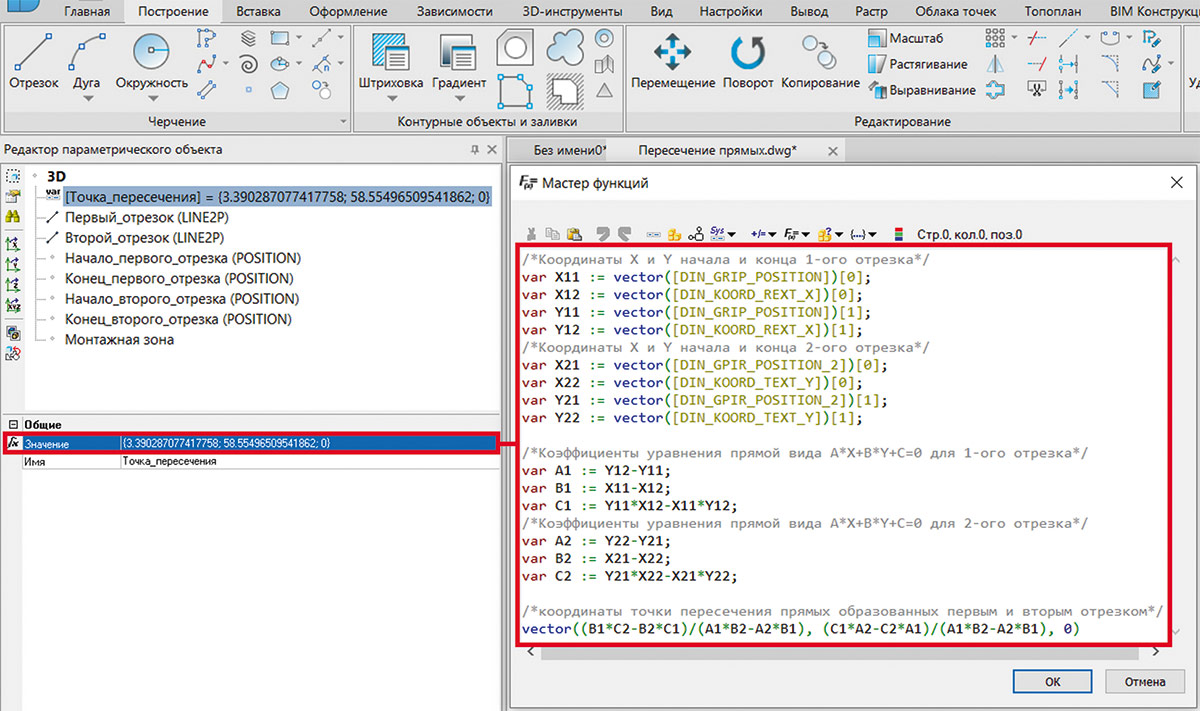Click the polygon shape drawing icon
Image resolution: width=1200 pixels, height=711 pixels.
pyautogui.click(x=280, y=91)
